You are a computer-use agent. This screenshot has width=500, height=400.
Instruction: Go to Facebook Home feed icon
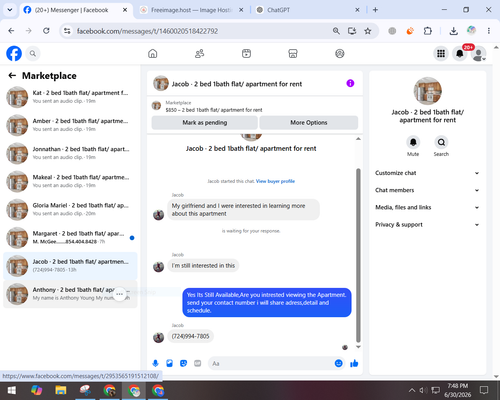tap(153, 53)
